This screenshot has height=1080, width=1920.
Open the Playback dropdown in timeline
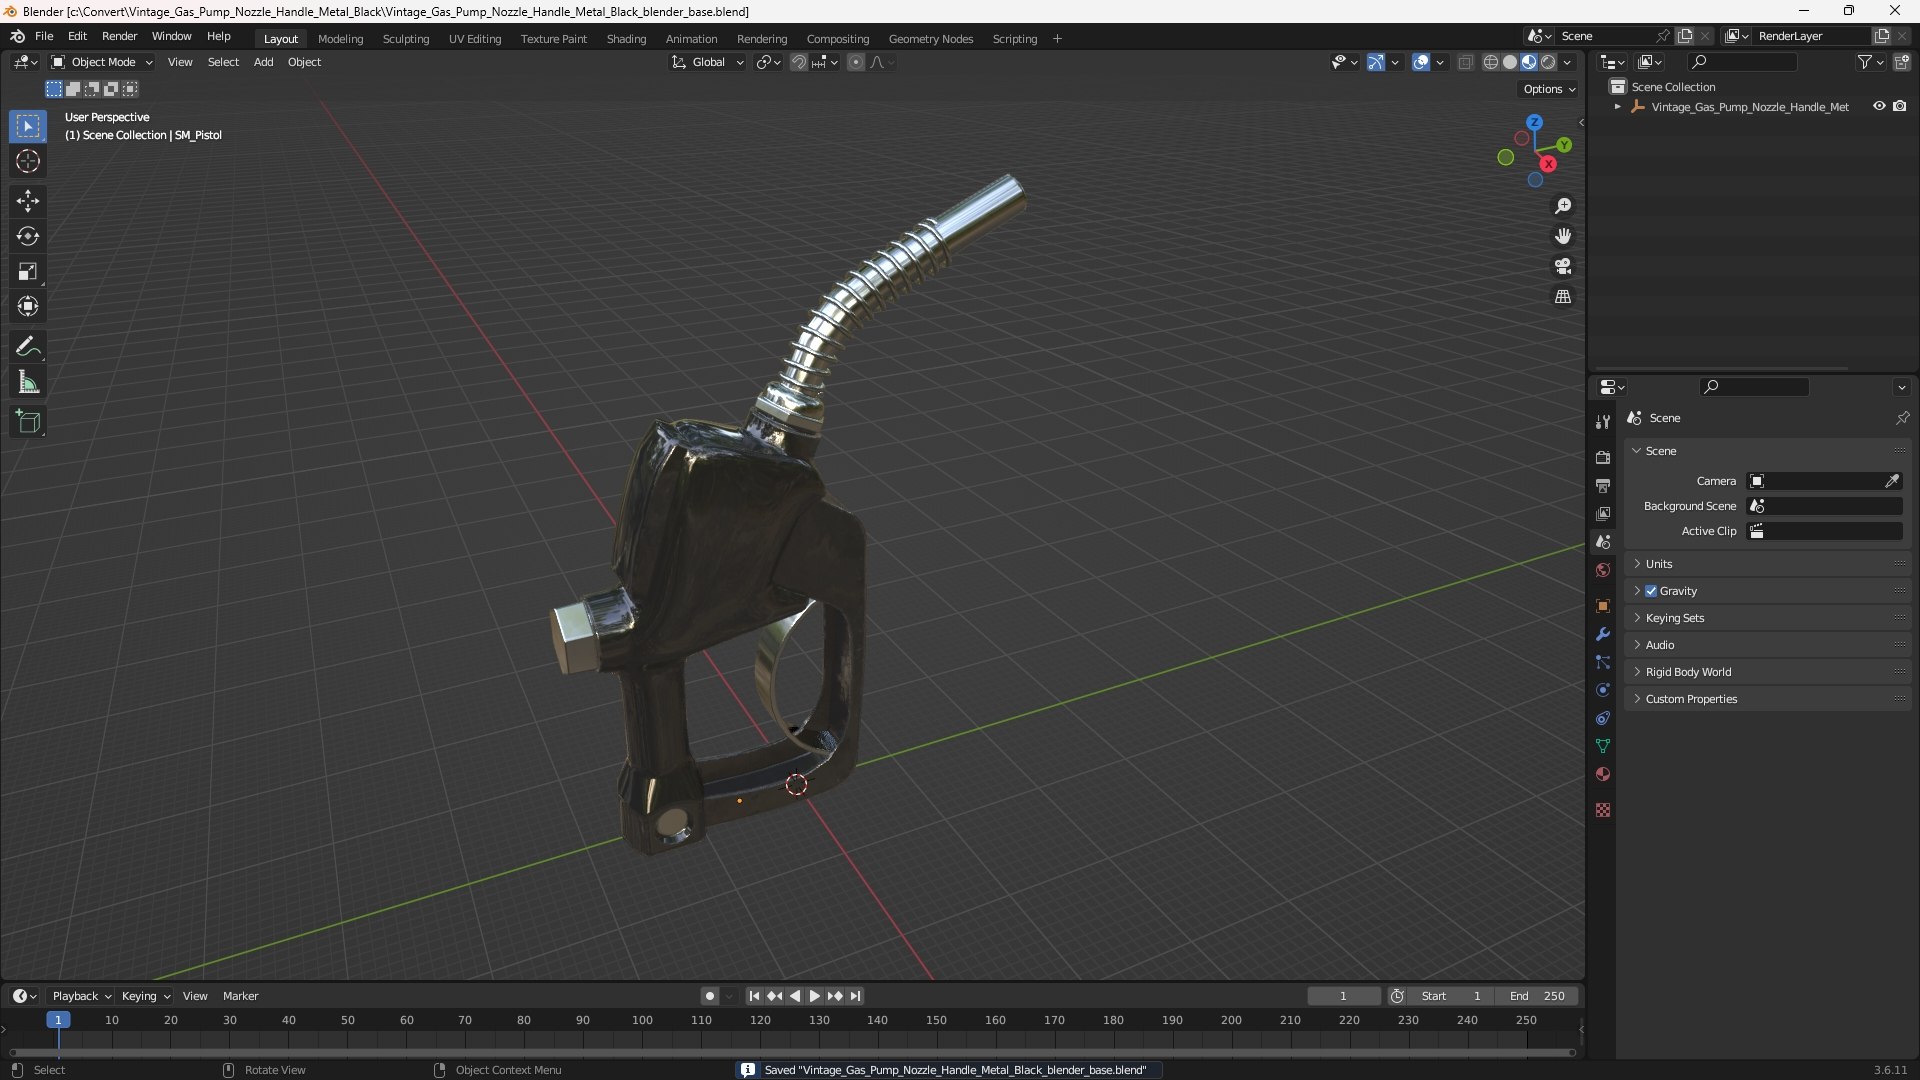point(81,996)
